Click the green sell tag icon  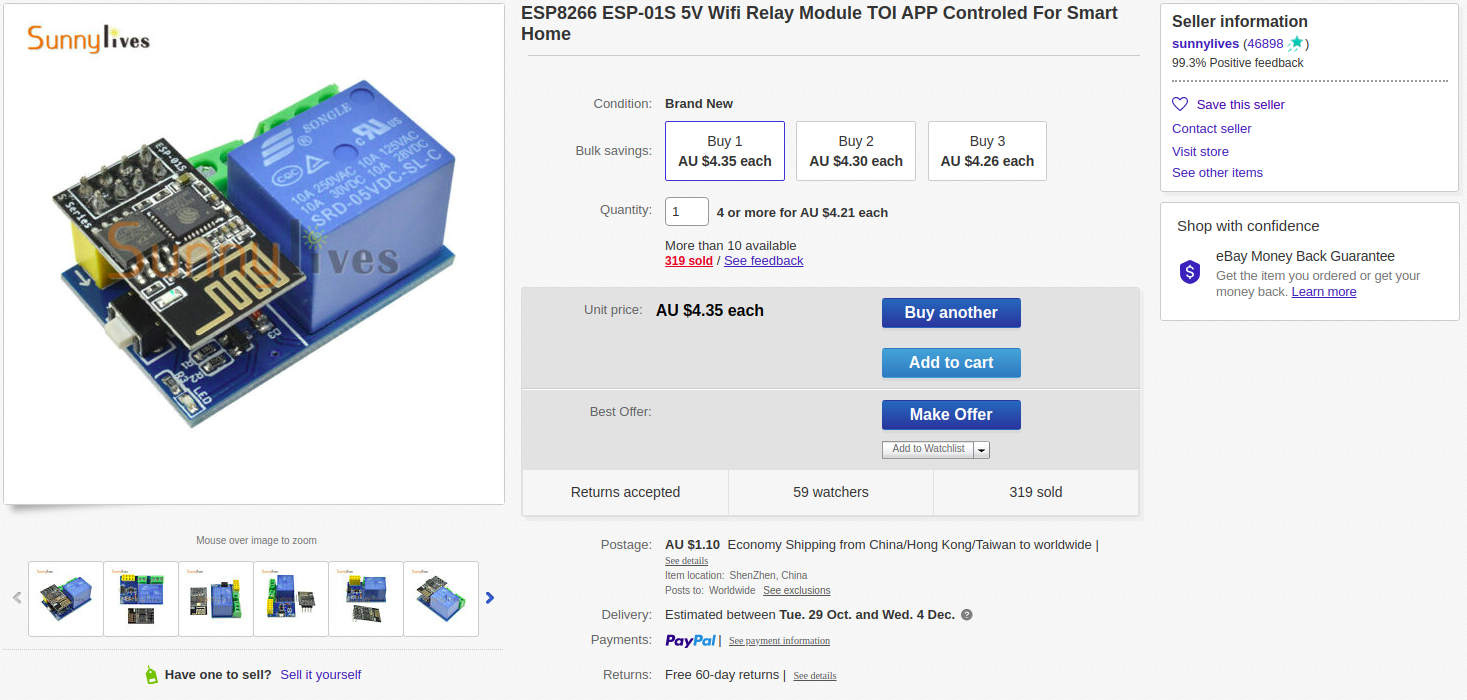[152, 675]
